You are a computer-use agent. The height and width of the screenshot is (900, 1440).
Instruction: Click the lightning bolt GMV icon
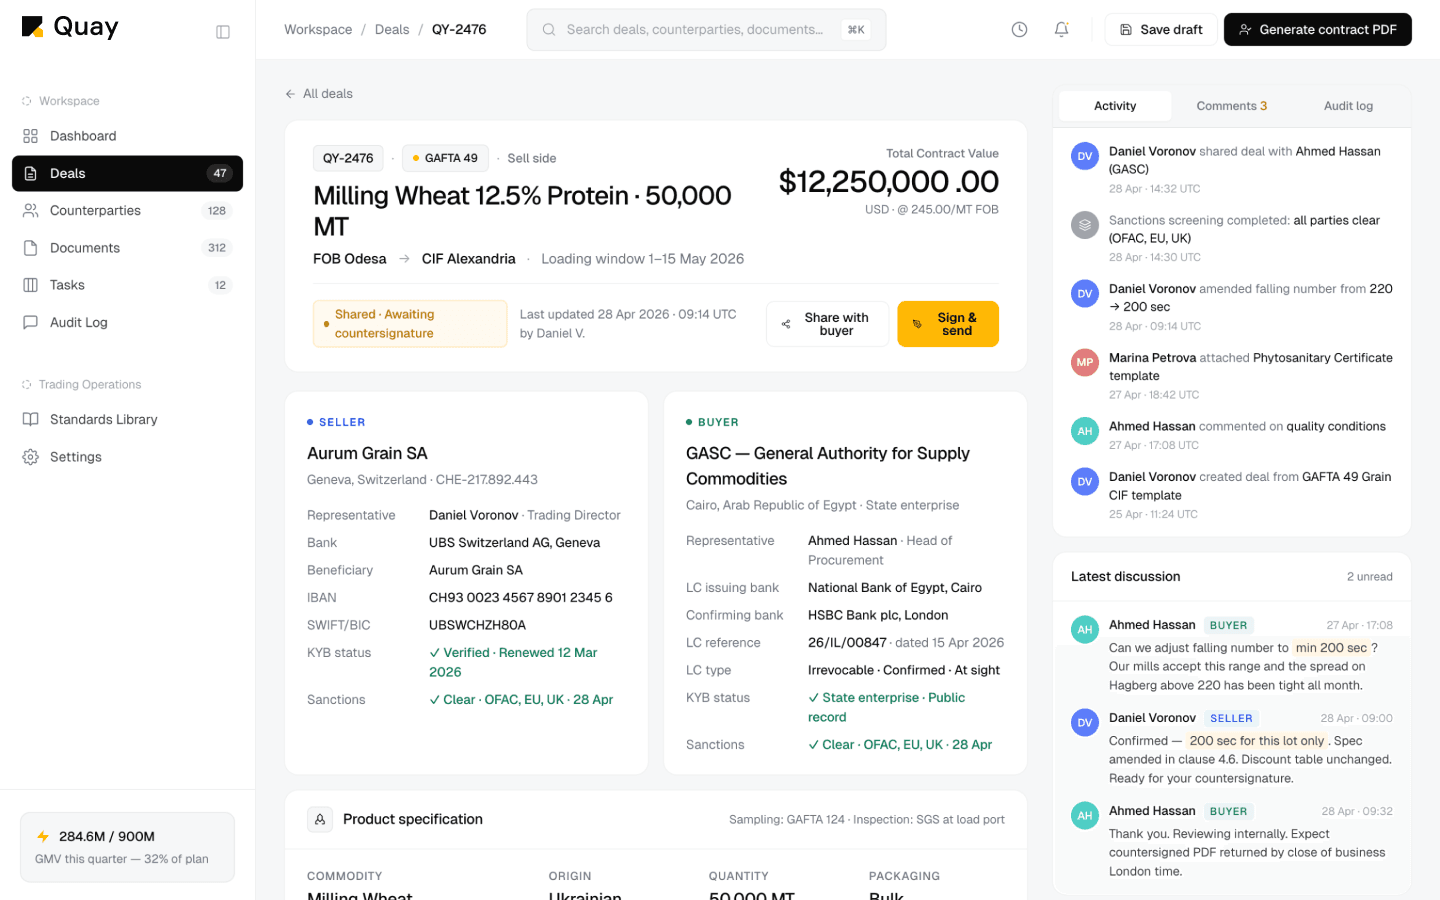[x=43, y=836]
